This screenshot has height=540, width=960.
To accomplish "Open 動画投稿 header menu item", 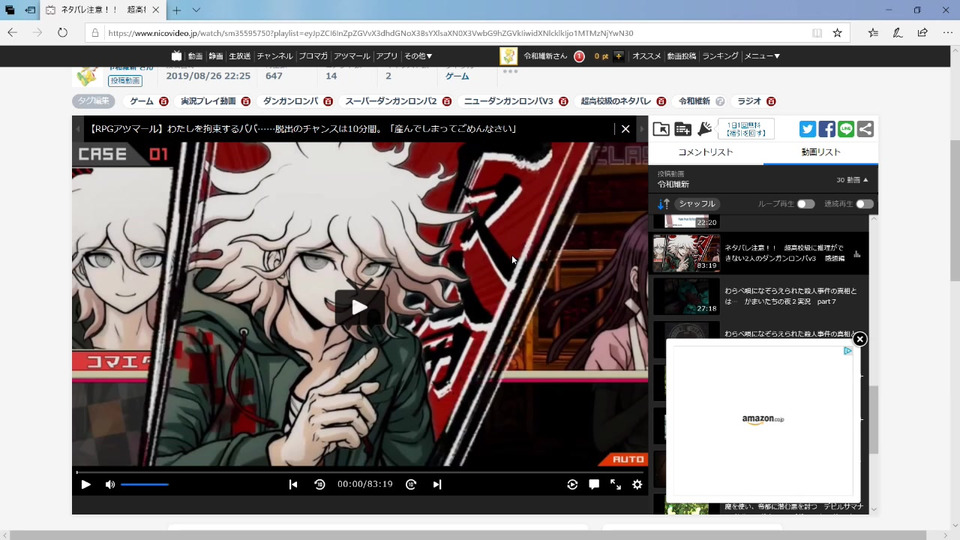I will (681, 56).
